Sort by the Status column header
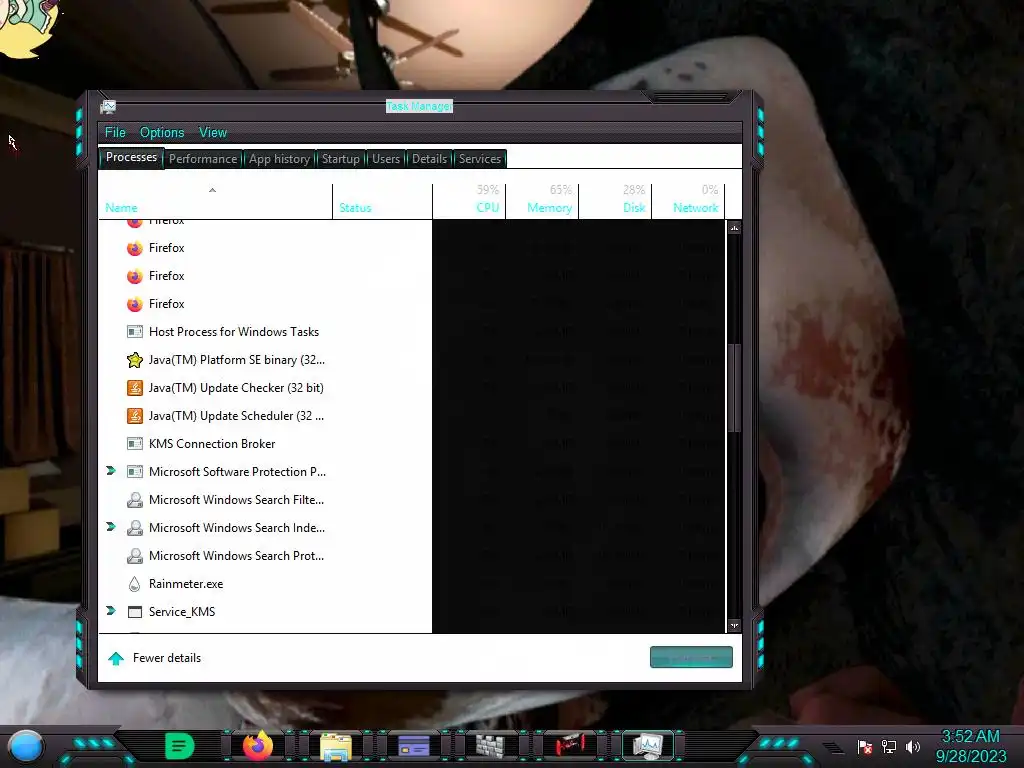The image size is (1024, 768). coord(382,201)
